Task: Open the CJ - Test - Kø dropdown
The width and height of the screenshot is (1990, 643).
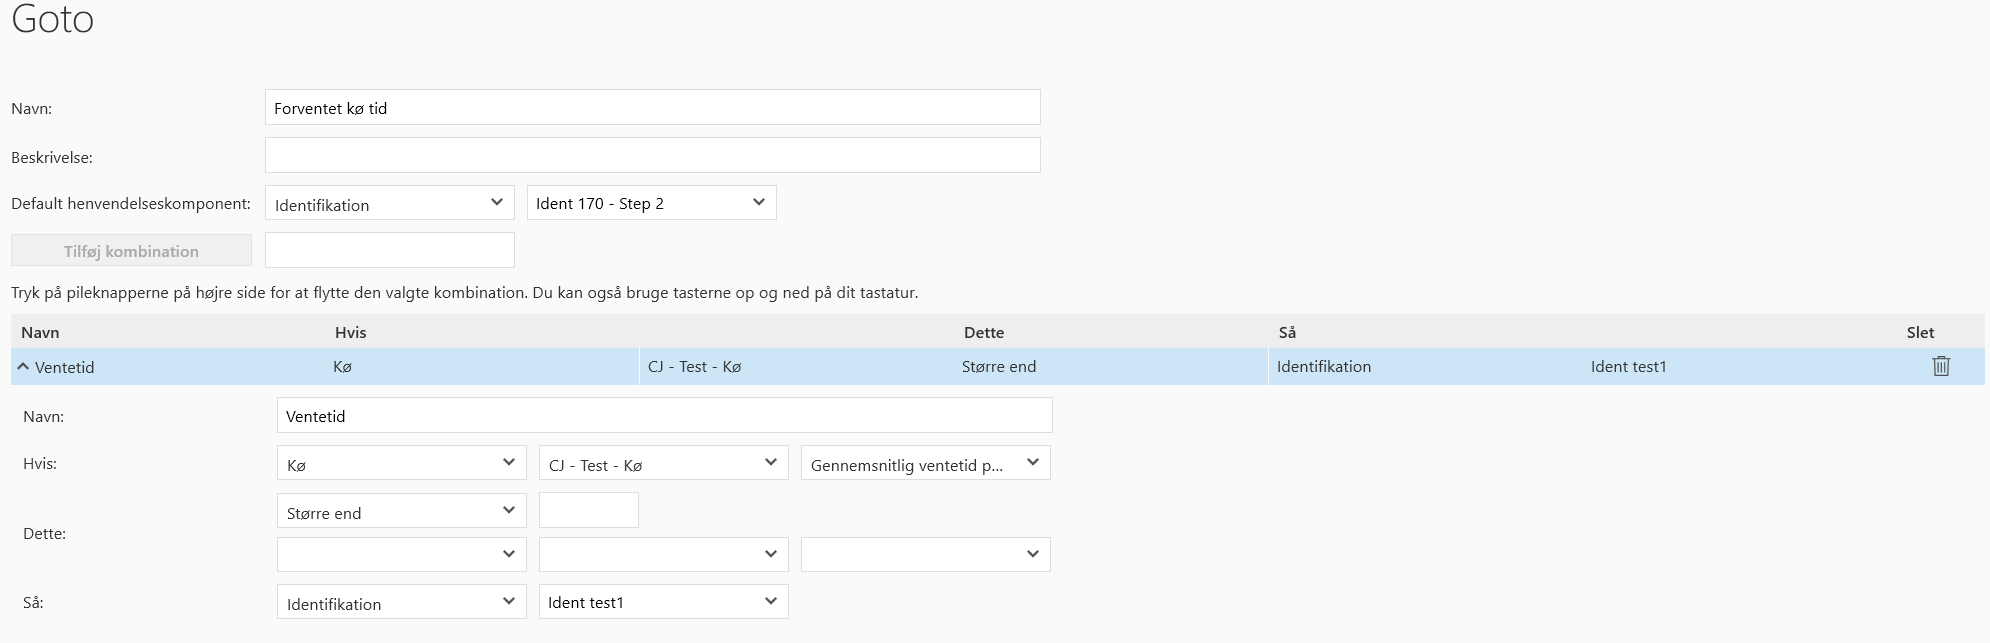Action: pyautogui.click(x=663, y=464)
